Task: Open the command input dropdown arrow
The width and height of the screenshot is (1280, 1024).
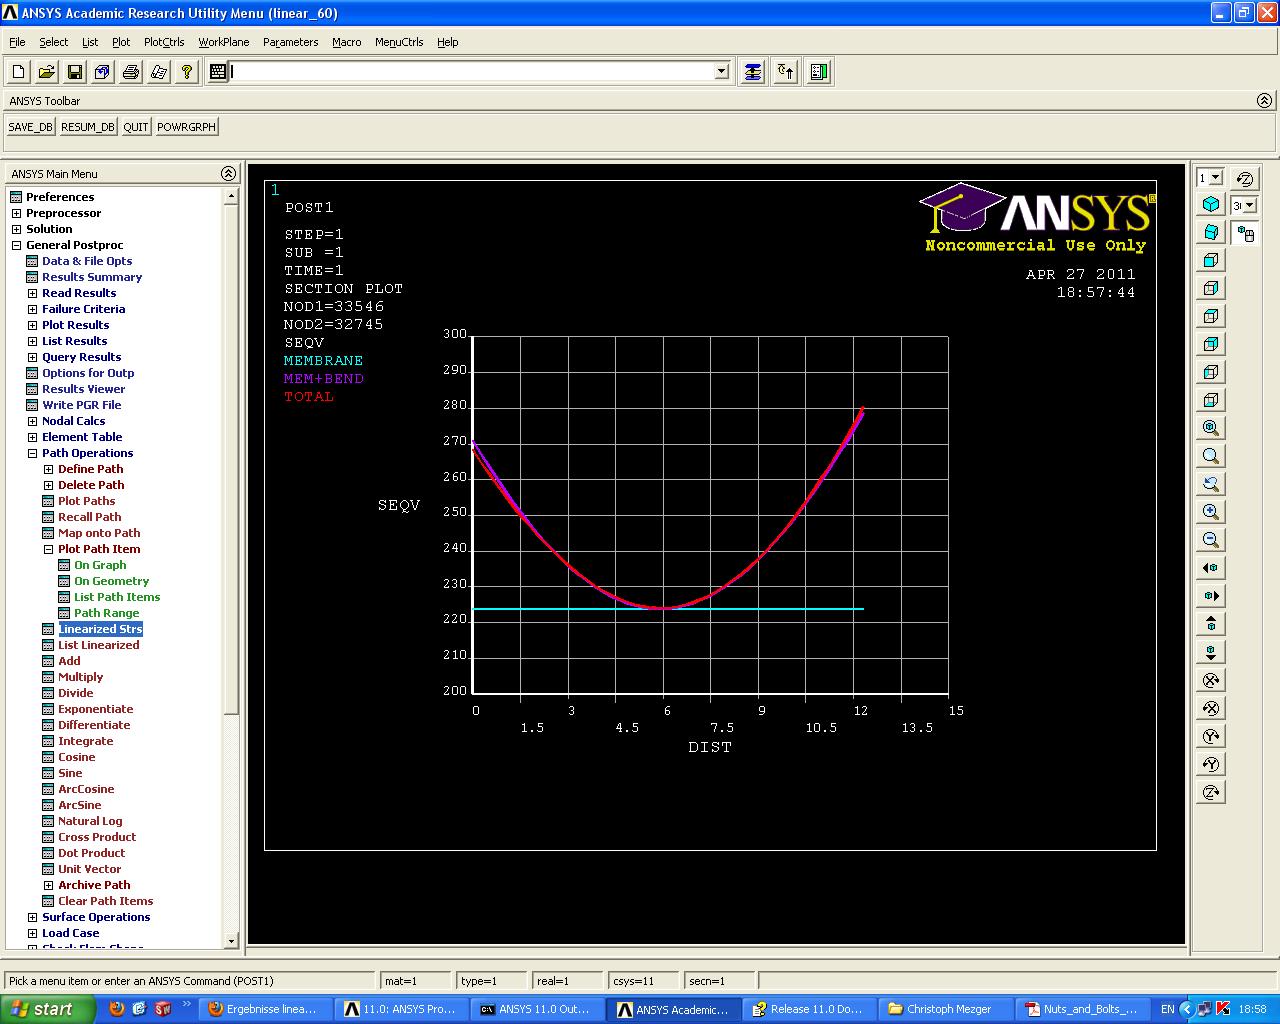Action: pos(722,72)
